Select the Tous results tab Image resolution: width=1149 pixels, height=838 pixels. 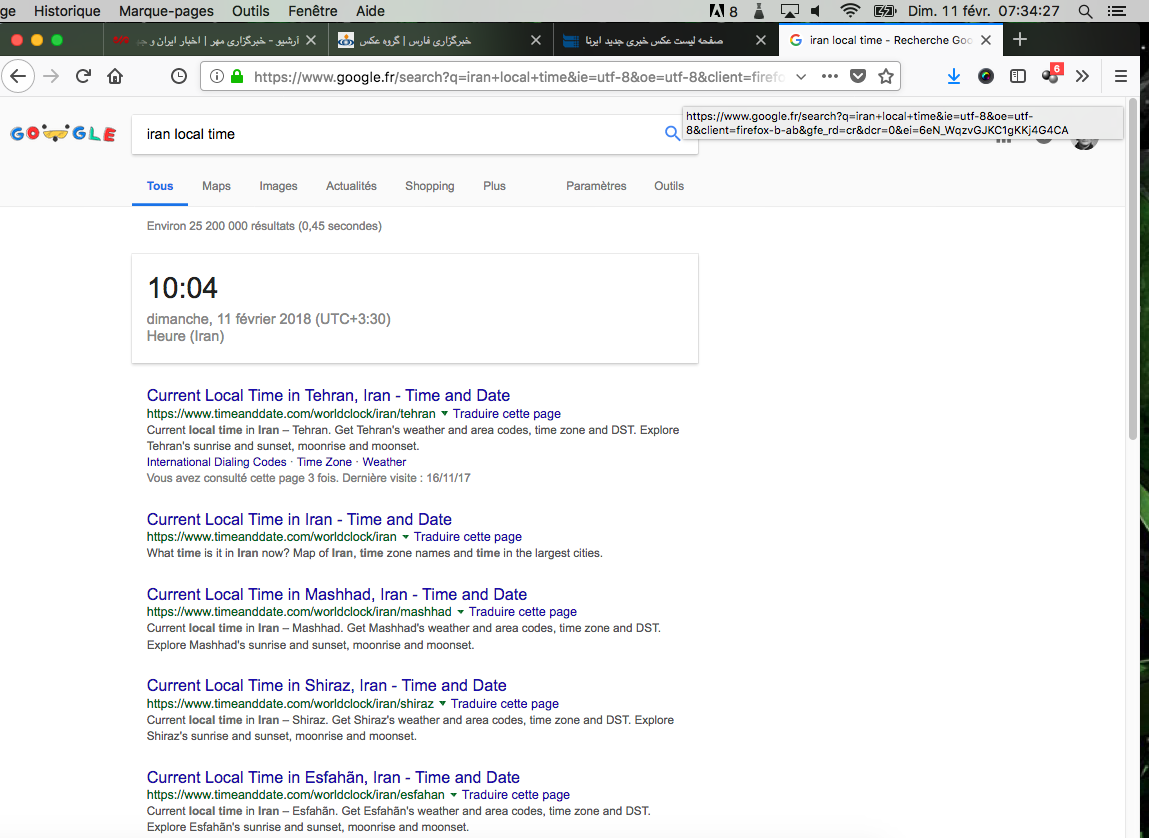click(x=160, y=186)
